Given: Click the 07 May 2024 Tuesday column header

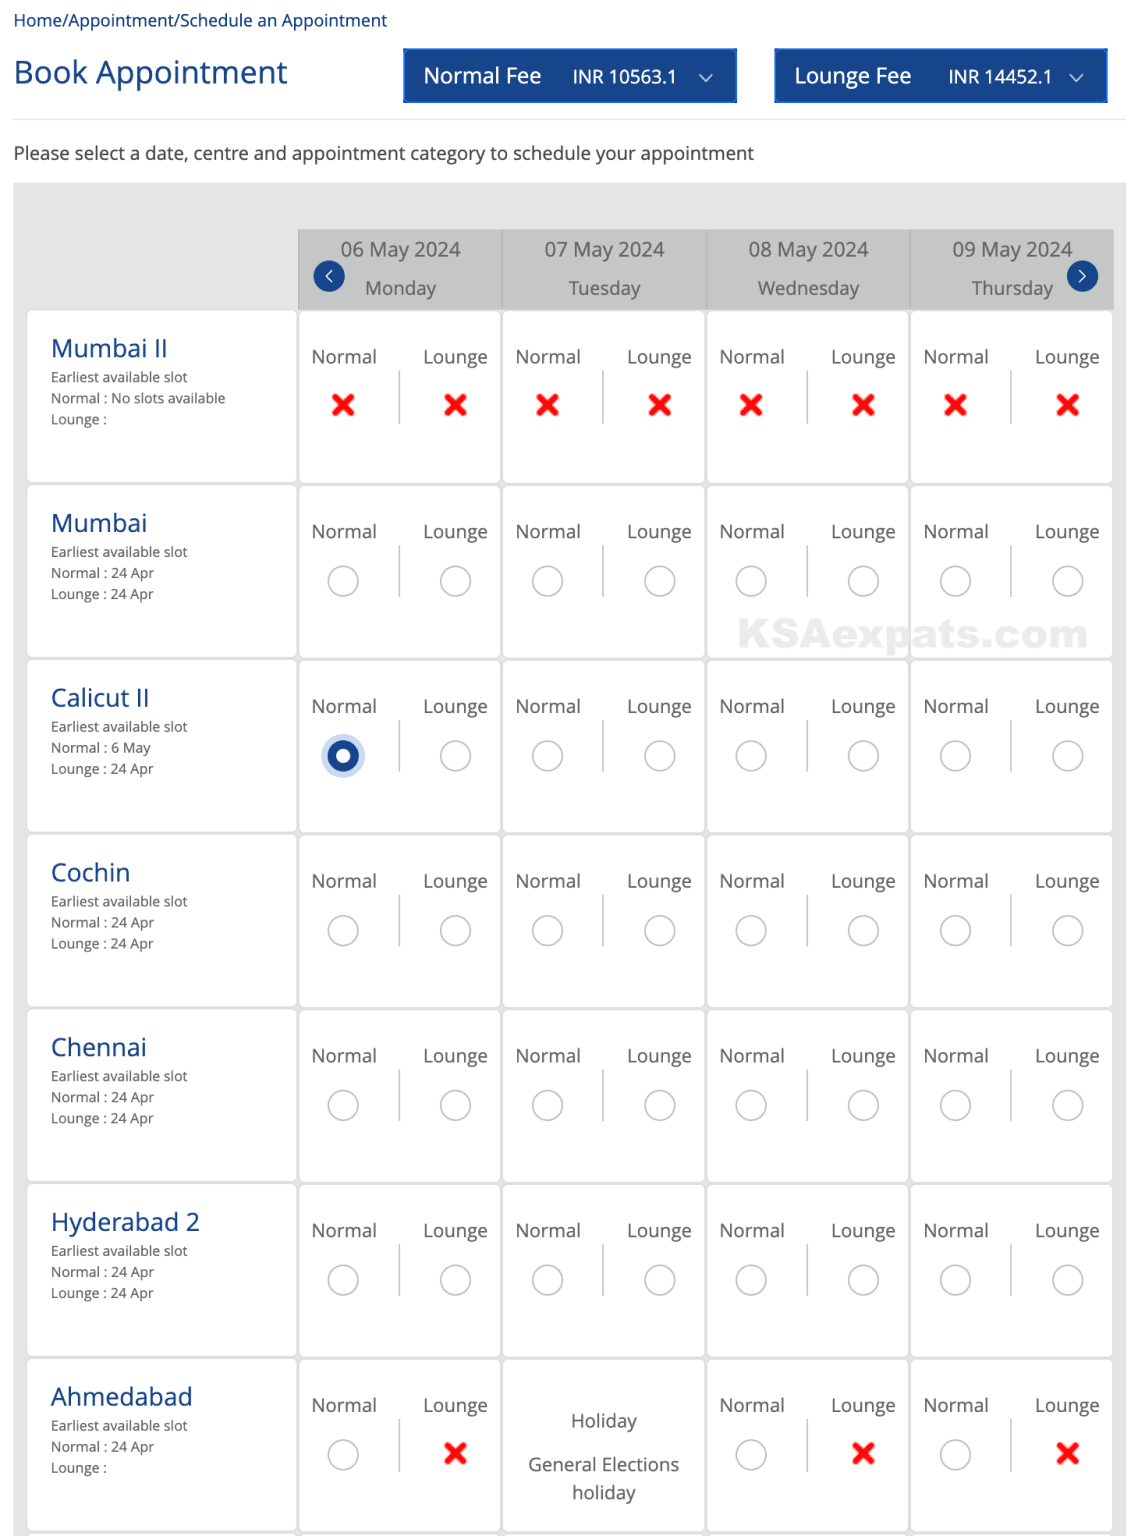Looking at the screenshot, I should (x=604, y=268).
